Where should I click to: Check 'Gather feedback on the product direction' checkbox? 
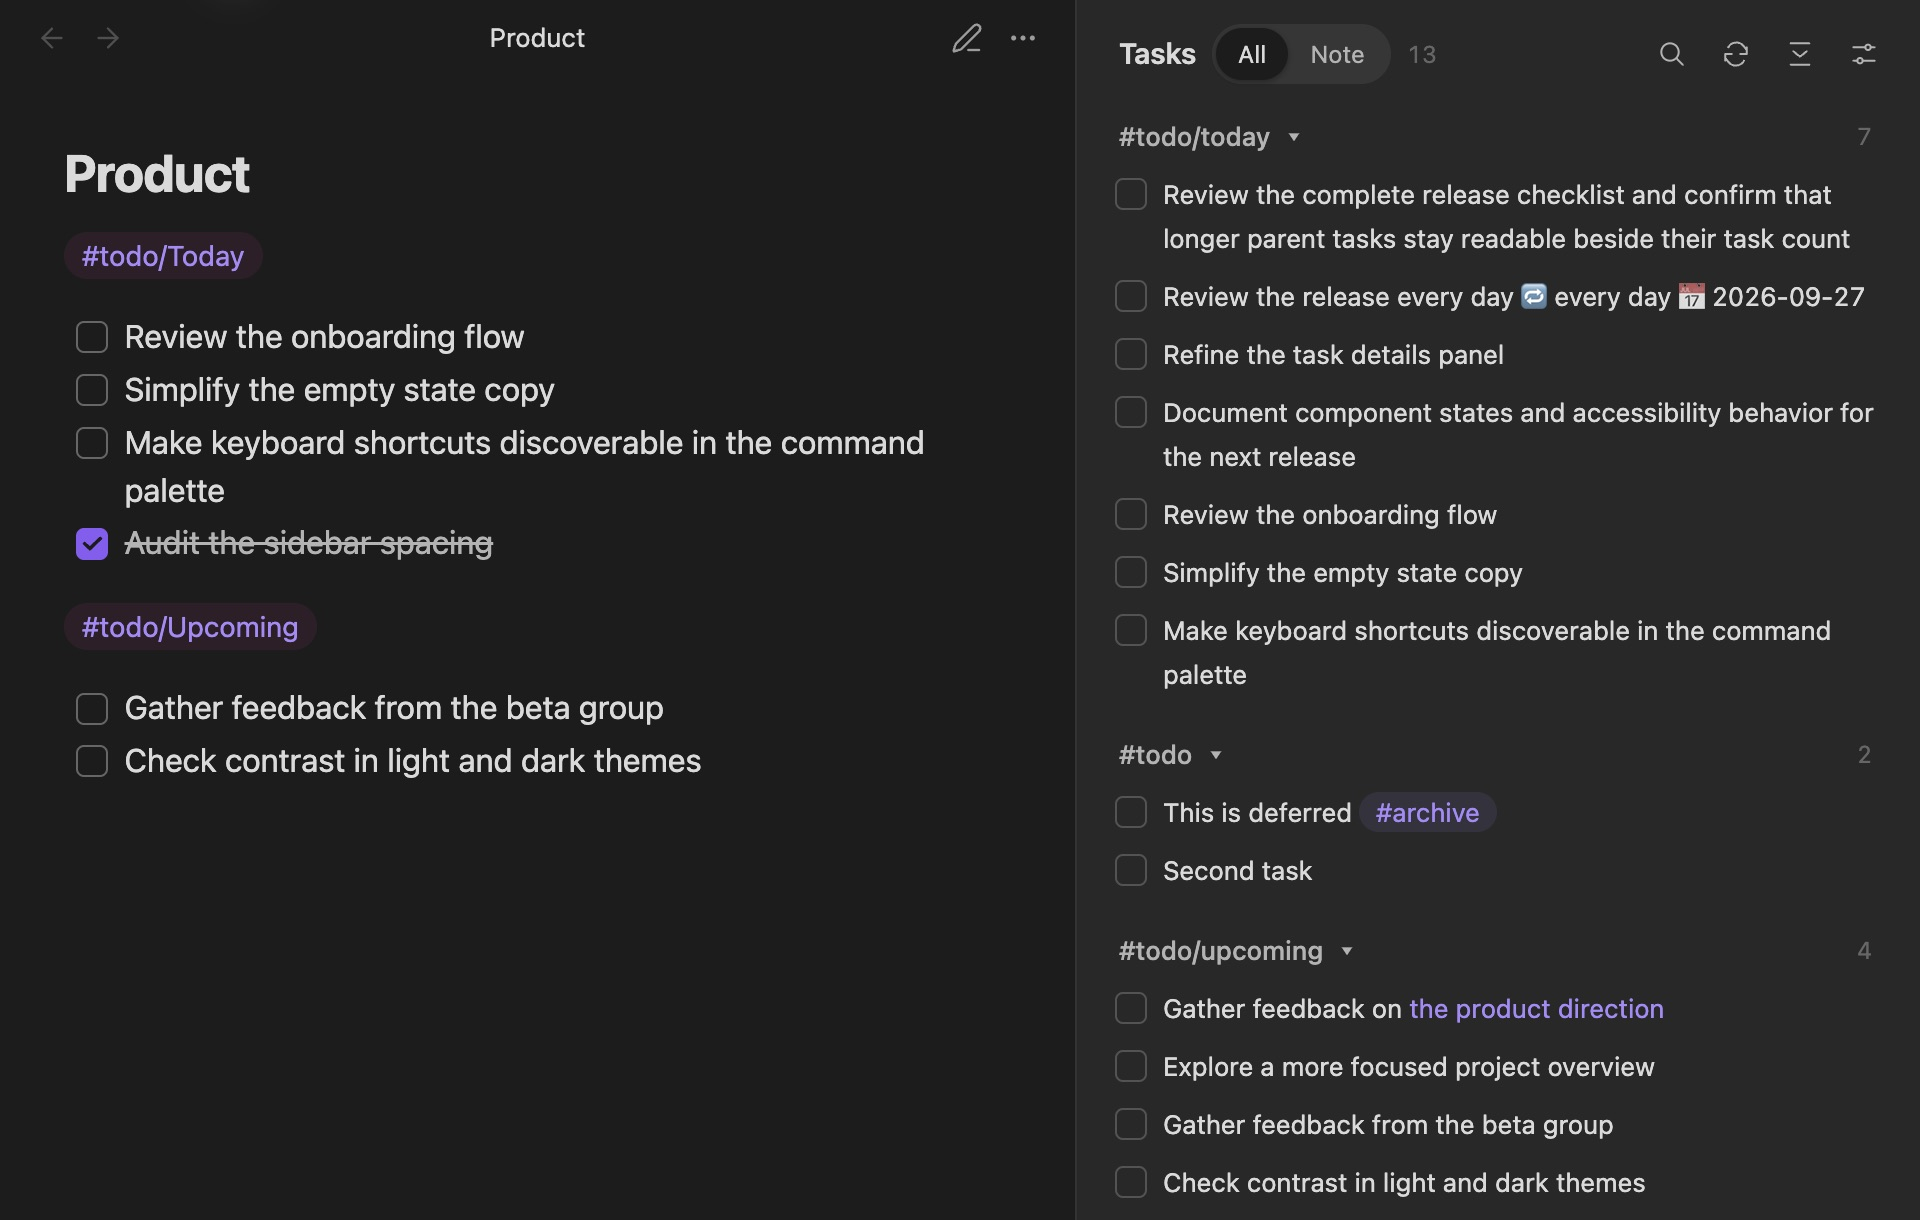pyautogui.click(x=1131, y=1008)
